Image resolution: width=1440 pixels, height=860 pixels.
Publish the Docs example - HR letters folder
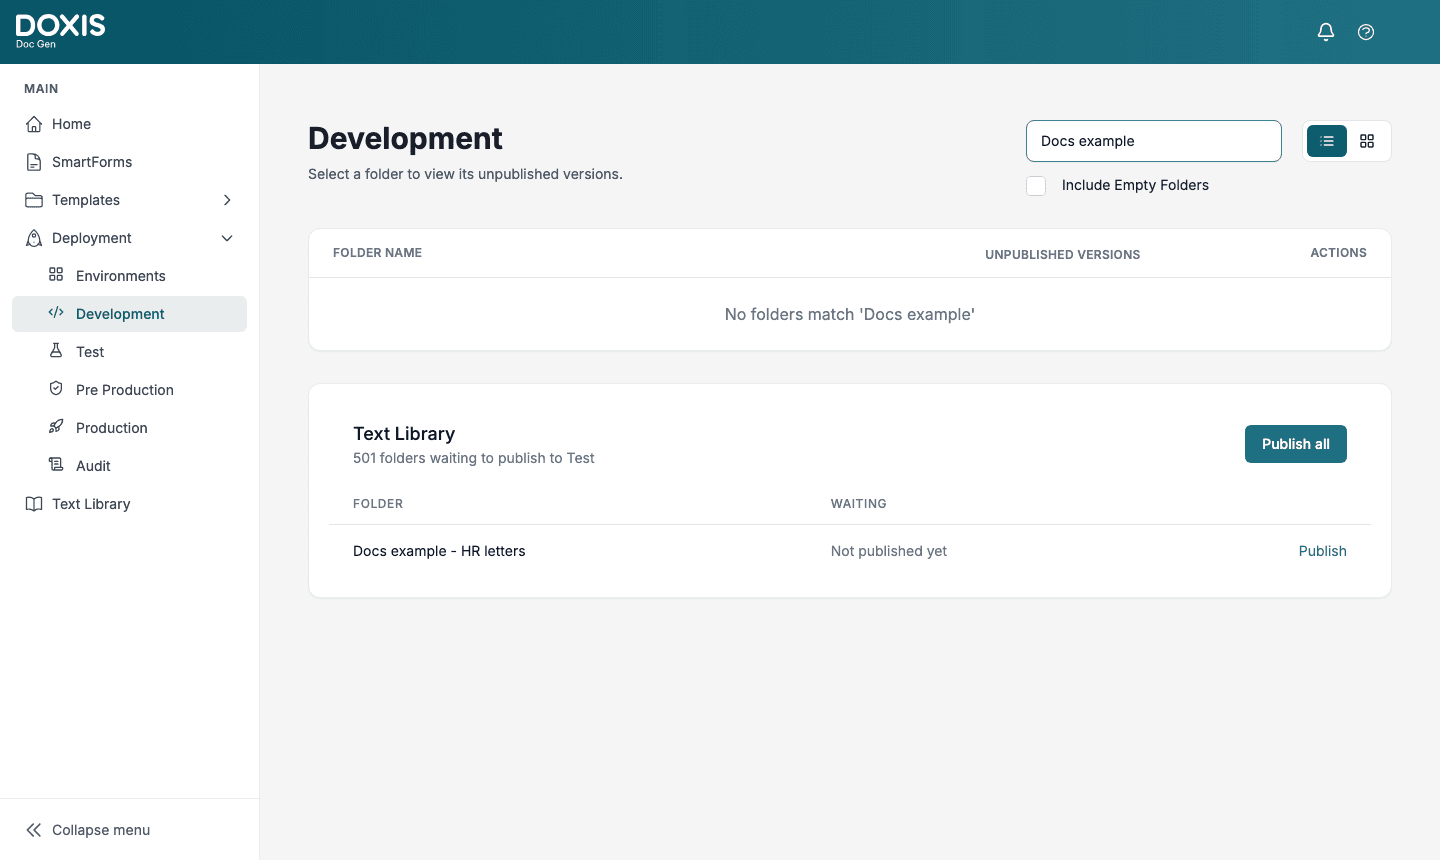(x=1322, y=551)
